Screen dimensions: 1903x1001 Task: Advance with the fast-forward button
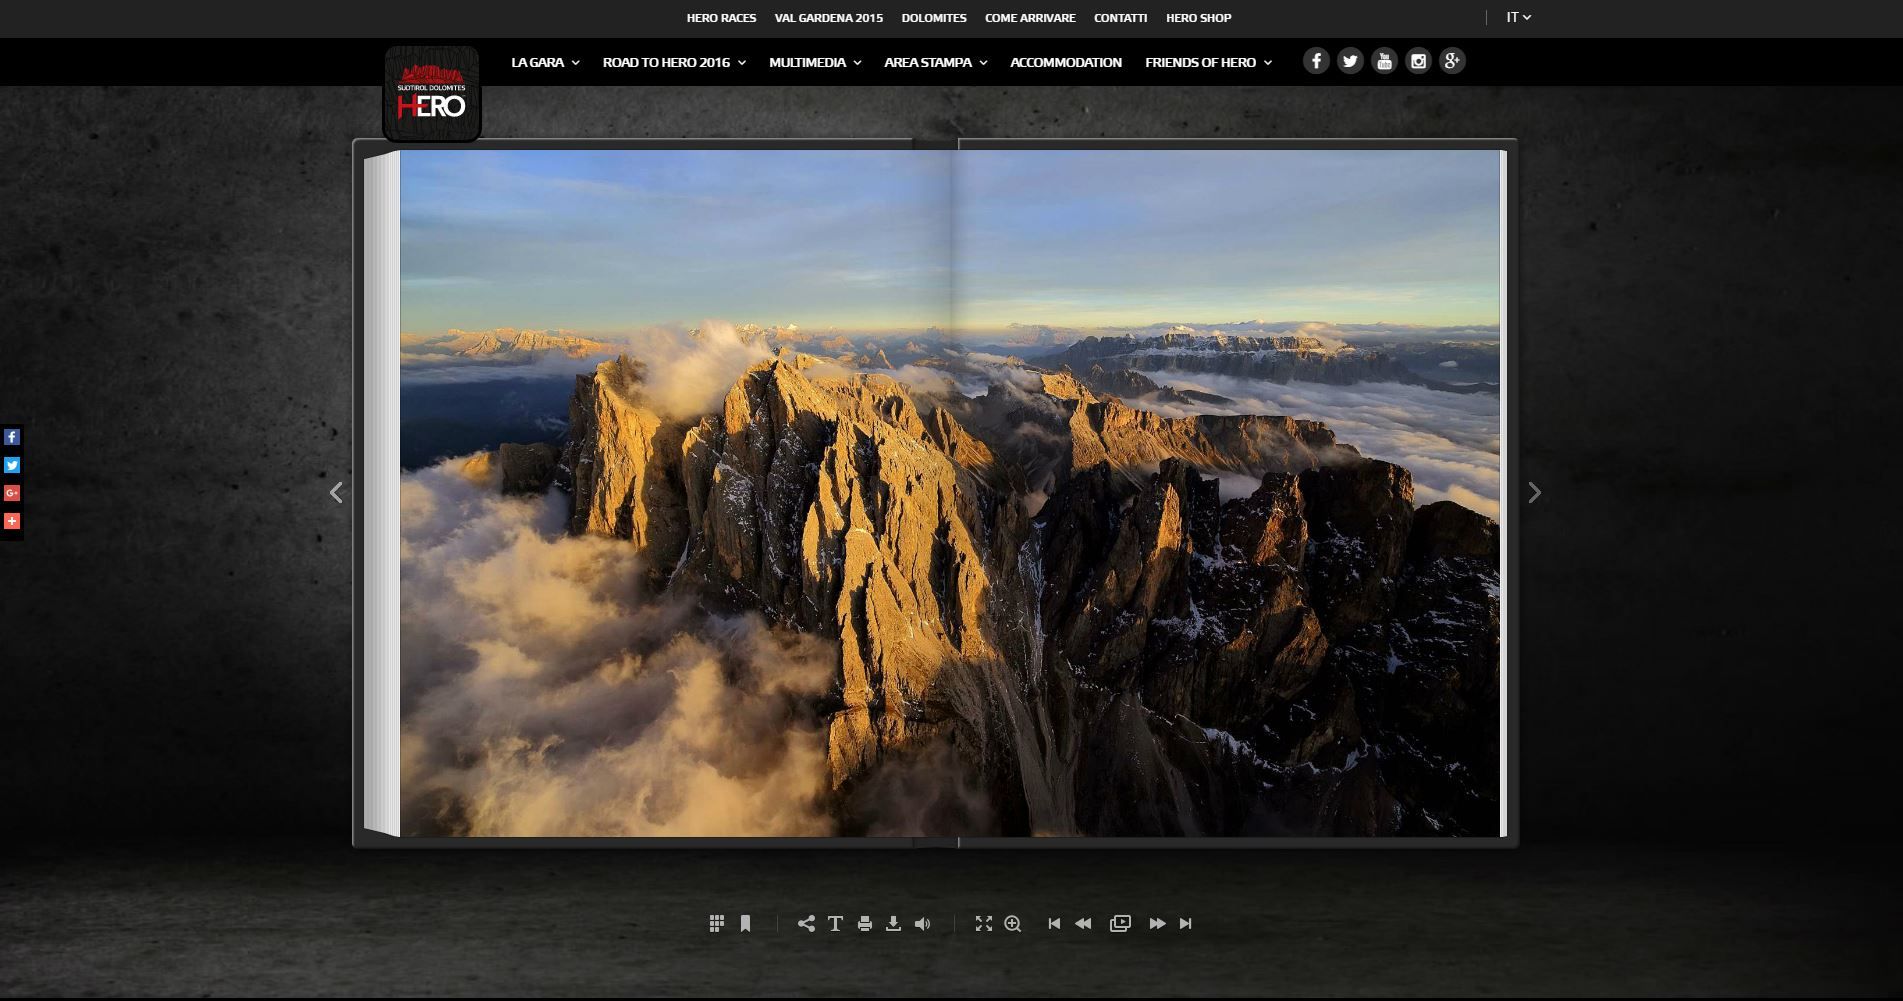click(1157, 923)
